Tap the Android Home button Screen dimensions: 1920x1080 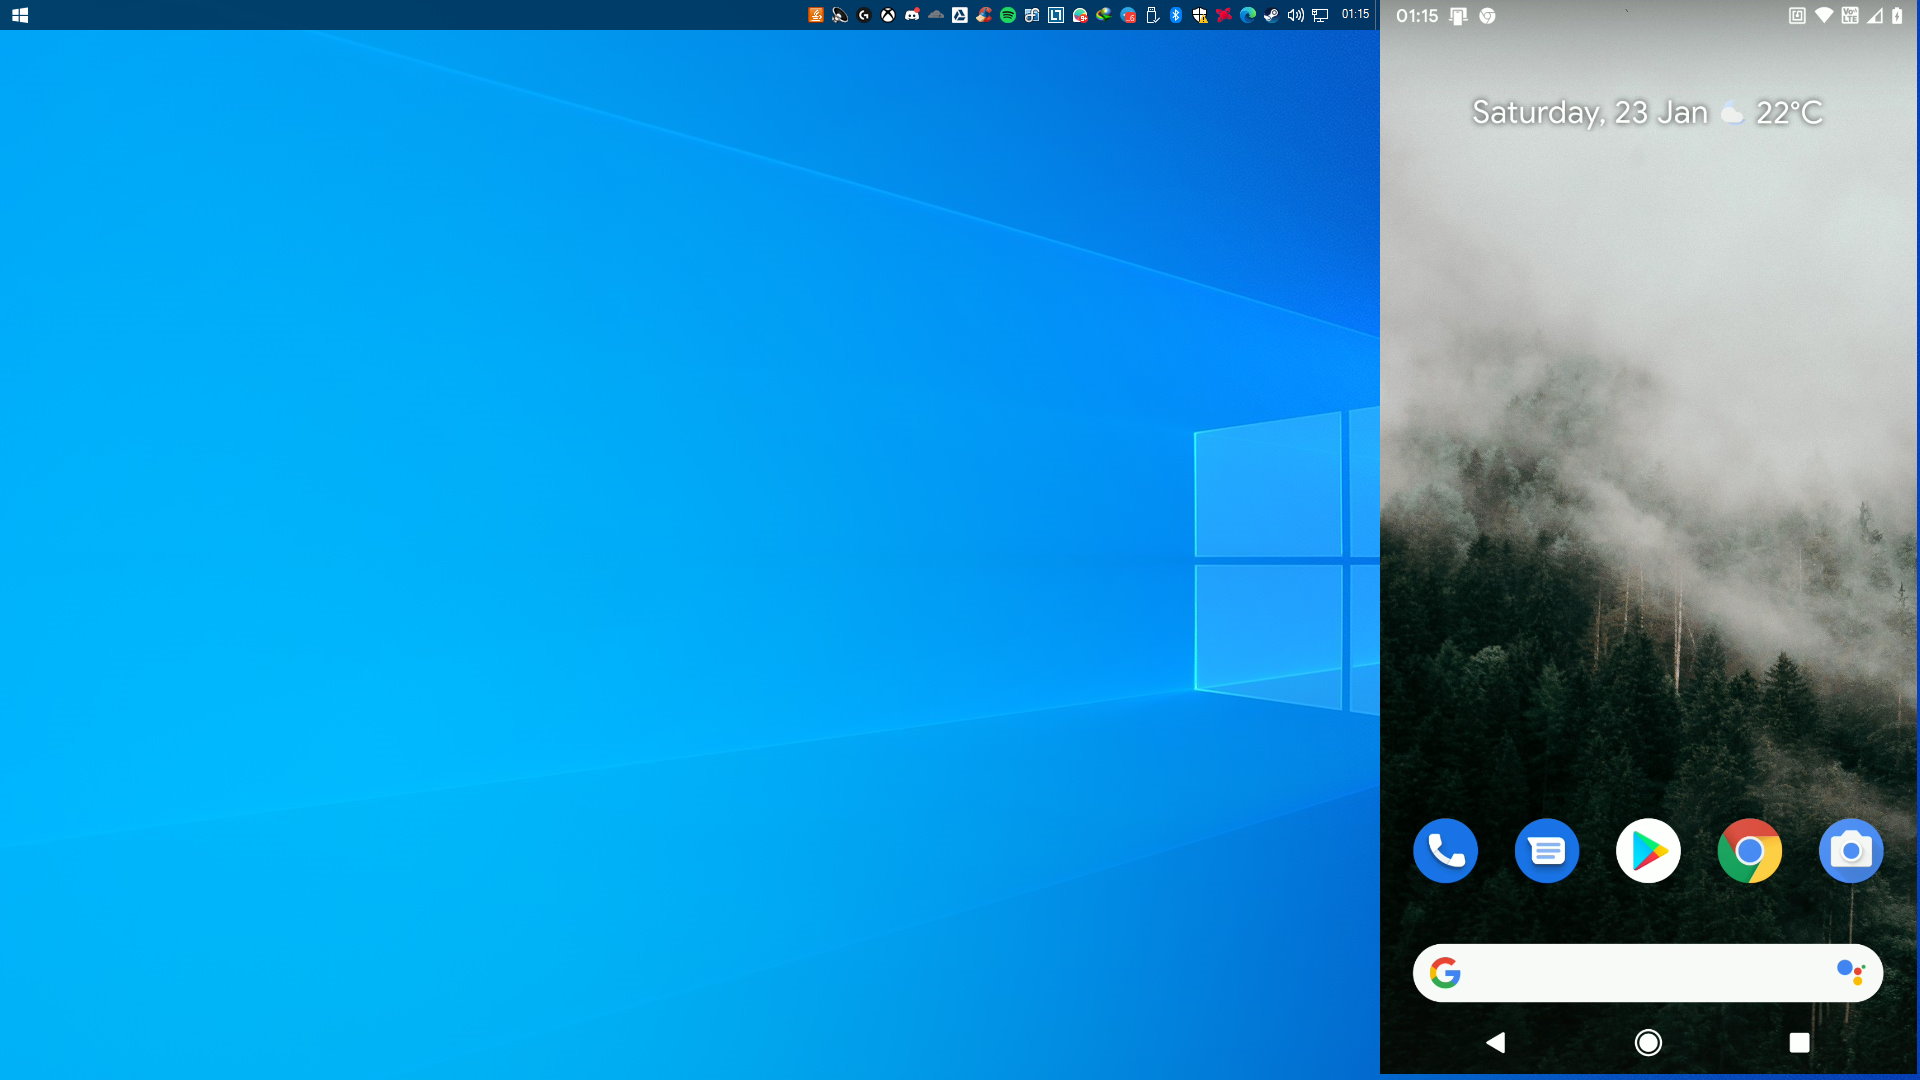pyautogui.click(x=1648, y=1042)
